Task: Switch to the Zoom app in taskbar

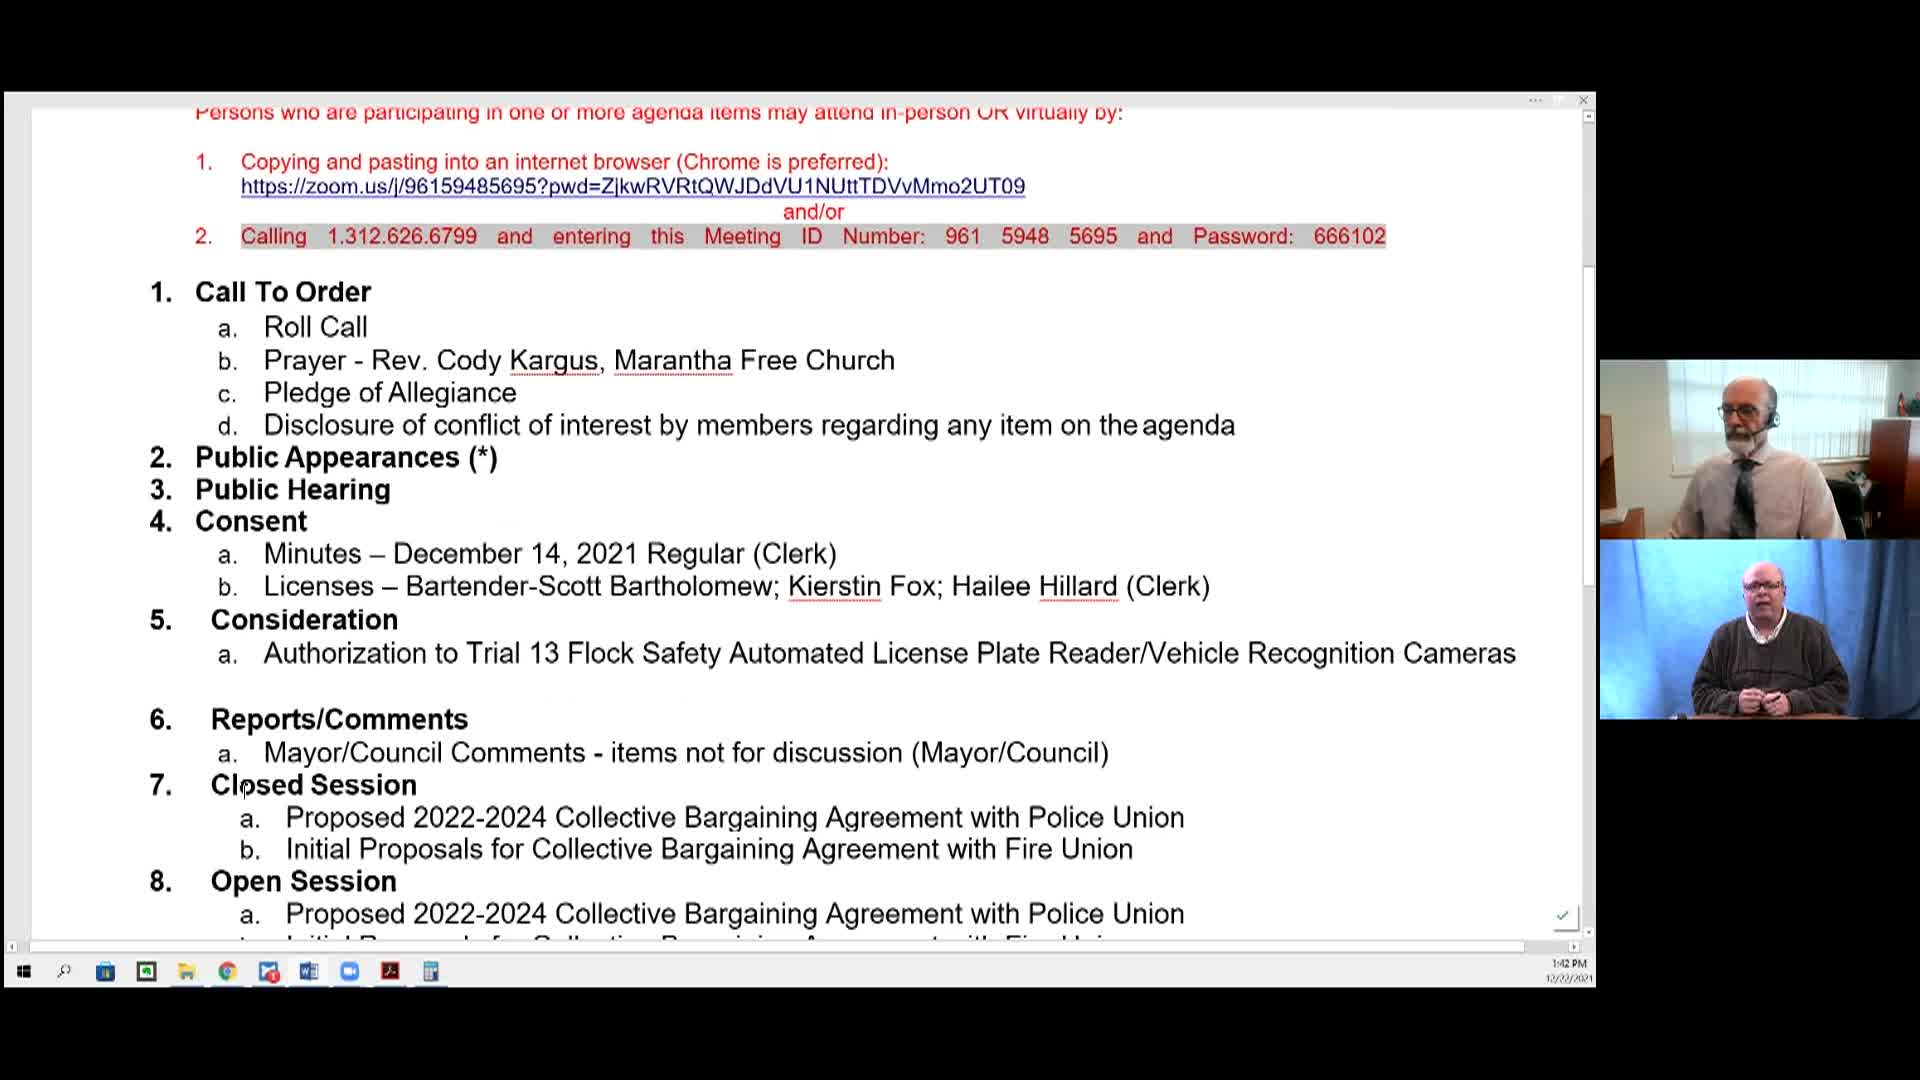Action: click(349, 971)
